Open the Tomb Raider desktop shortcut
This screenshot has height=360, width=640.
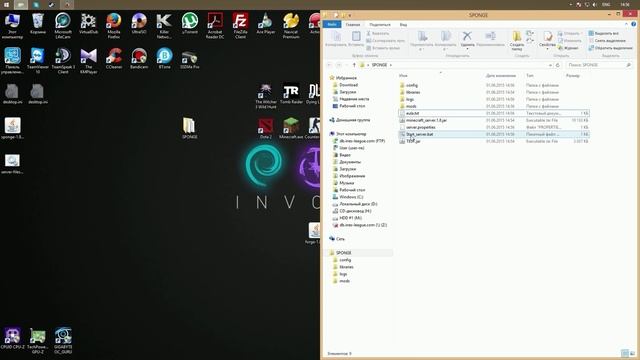[x=291, y=93]
